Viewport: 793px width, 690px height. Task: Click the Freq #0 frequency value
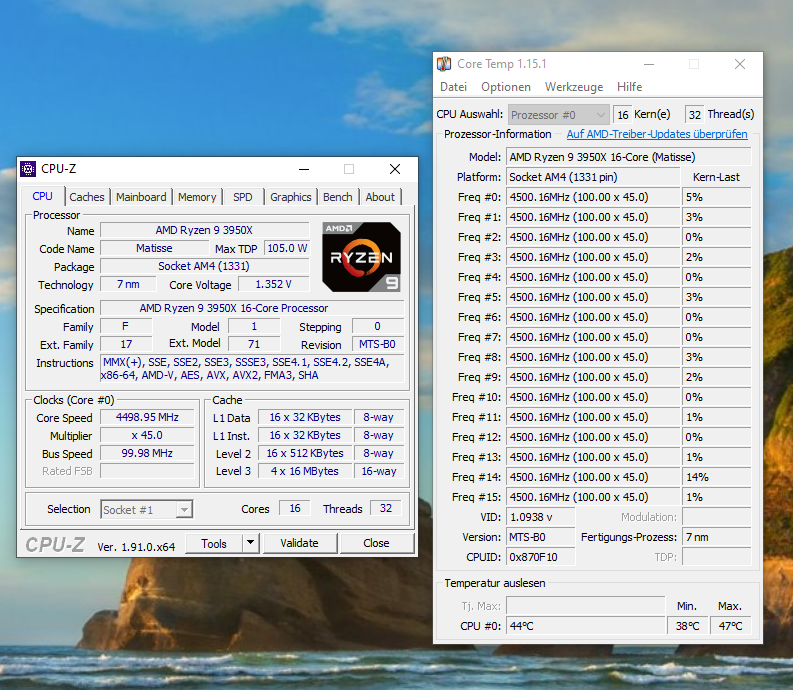click(x=593, y=197)
